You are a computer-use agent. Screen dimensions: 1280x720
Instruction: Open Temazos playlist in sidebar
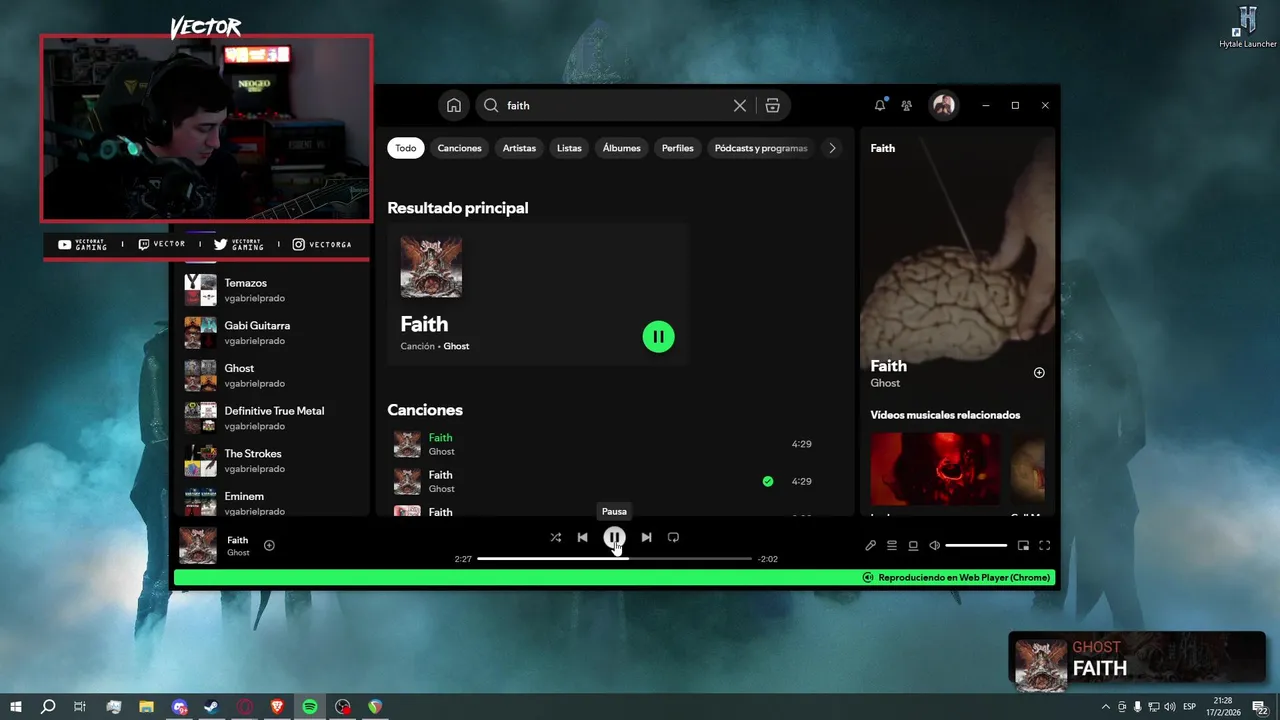pyautogui.click(x=271, y=290)
